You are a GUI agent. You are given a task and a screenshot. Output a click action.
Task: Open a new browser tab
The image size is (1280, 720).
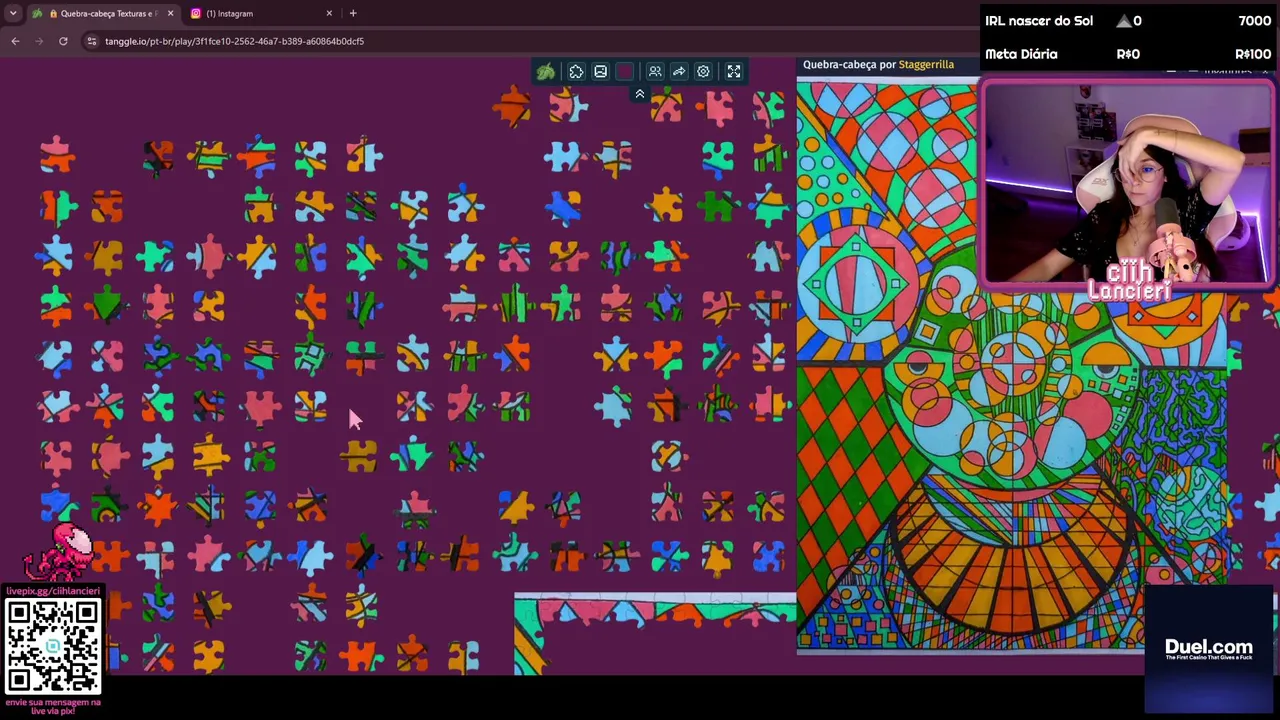353,13
